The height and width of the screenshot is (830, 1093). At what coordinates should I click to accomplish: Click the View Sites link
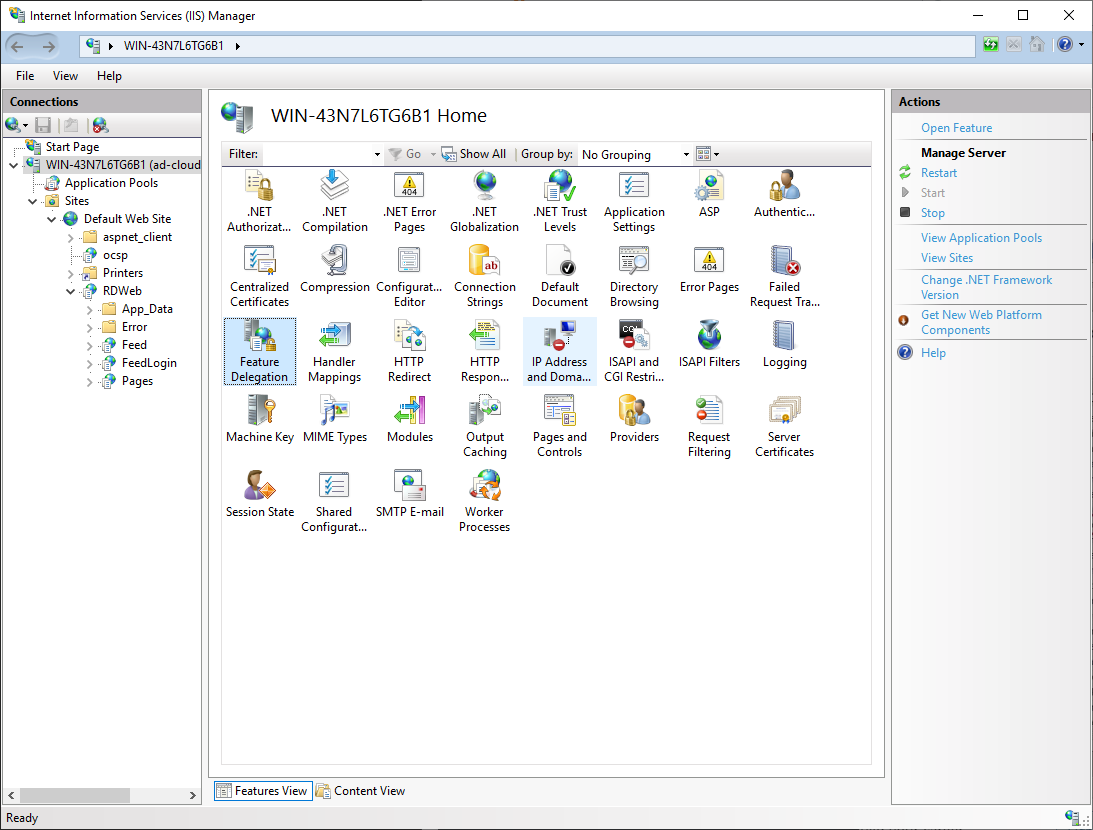[947, 257]
